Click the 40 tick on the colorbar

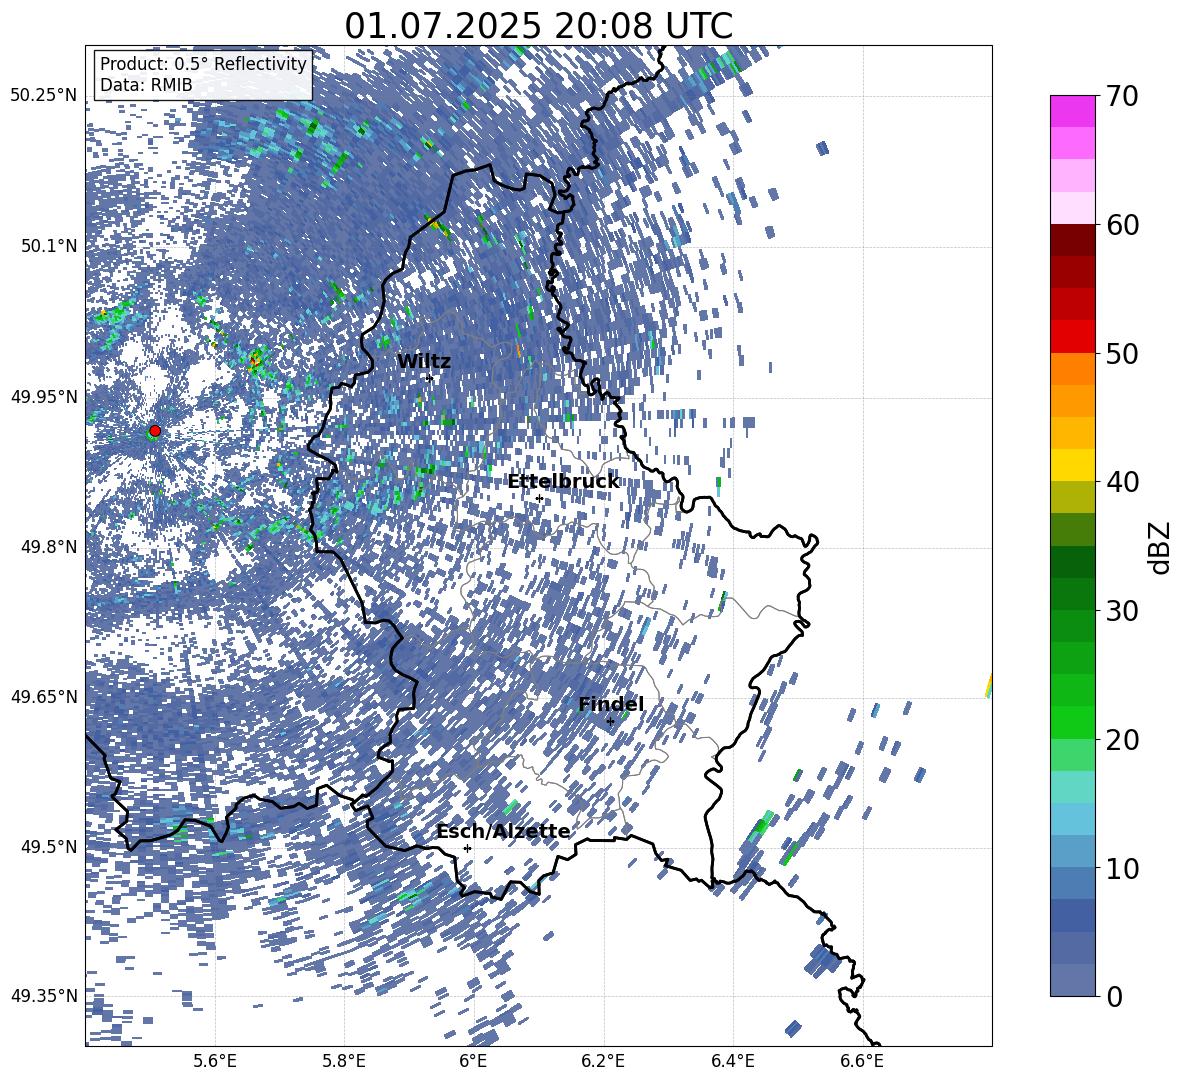[x=1121, y=482]
